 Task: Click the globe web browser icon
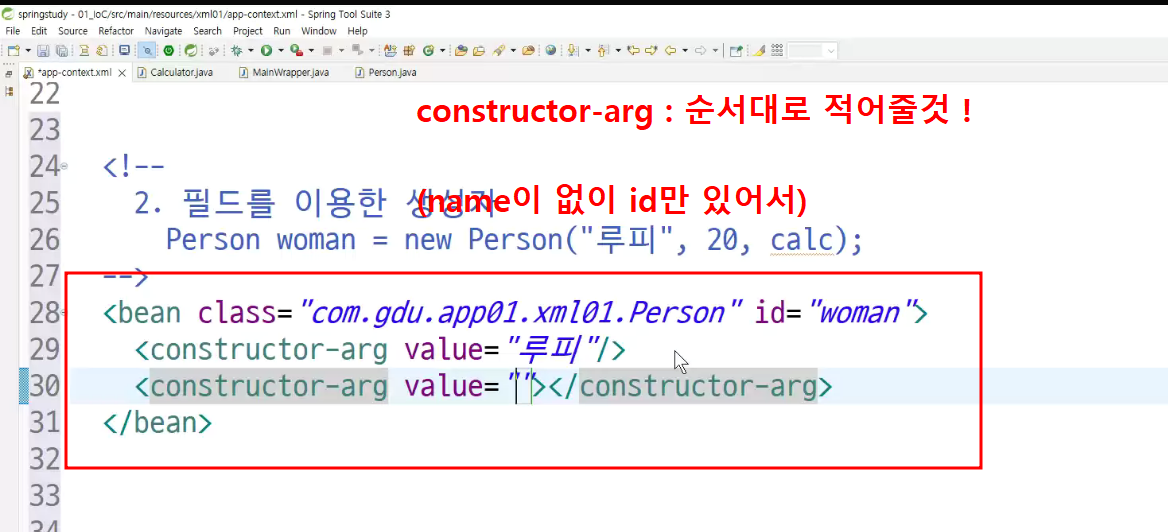tap(550, 51)
